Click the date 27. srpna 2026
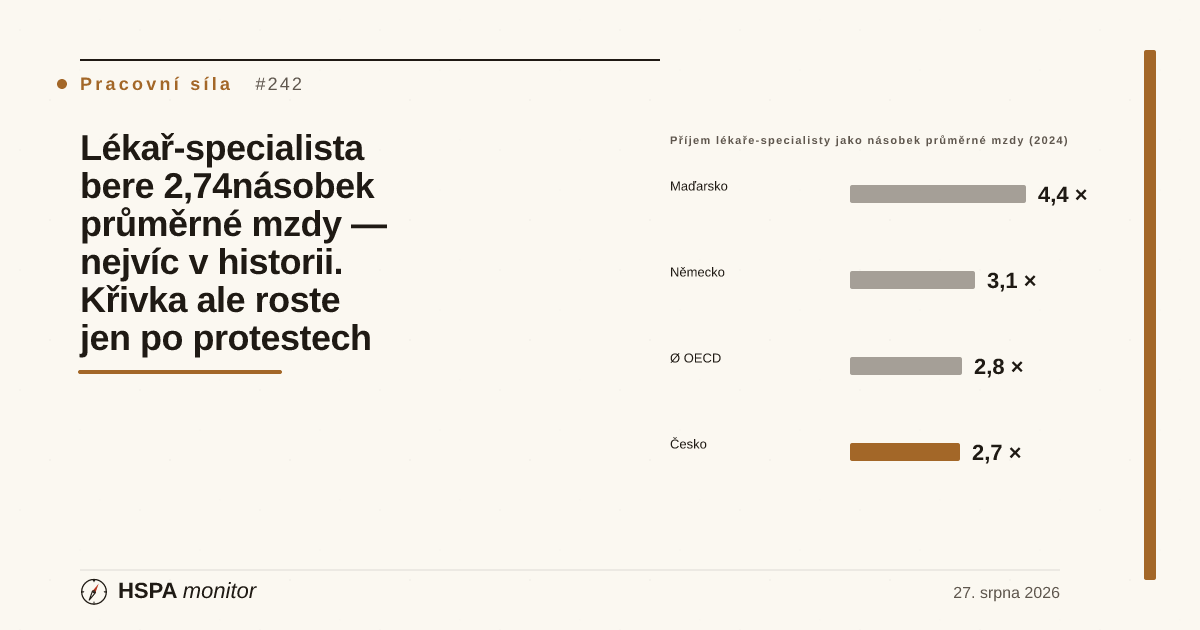Viewport: 1200px width, 630px height. point(1006,593)
